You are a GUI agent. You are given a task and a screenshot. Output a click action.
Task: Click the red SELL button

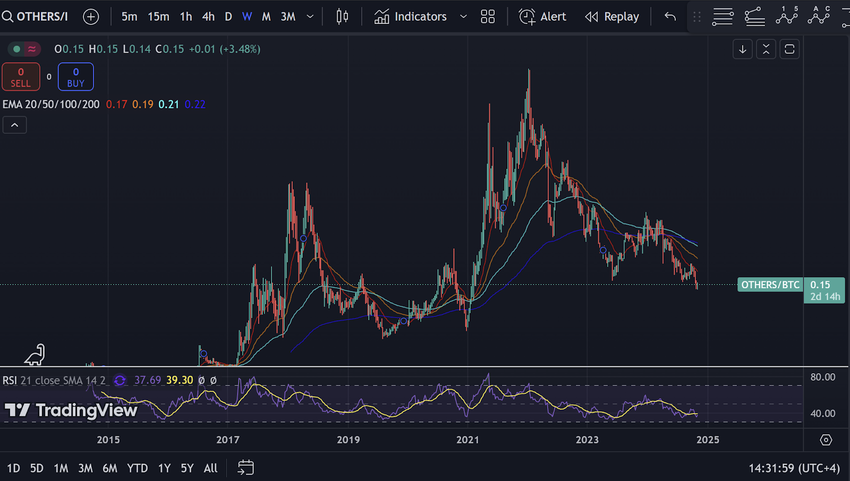pyautogui.click(x=21, y=76)
